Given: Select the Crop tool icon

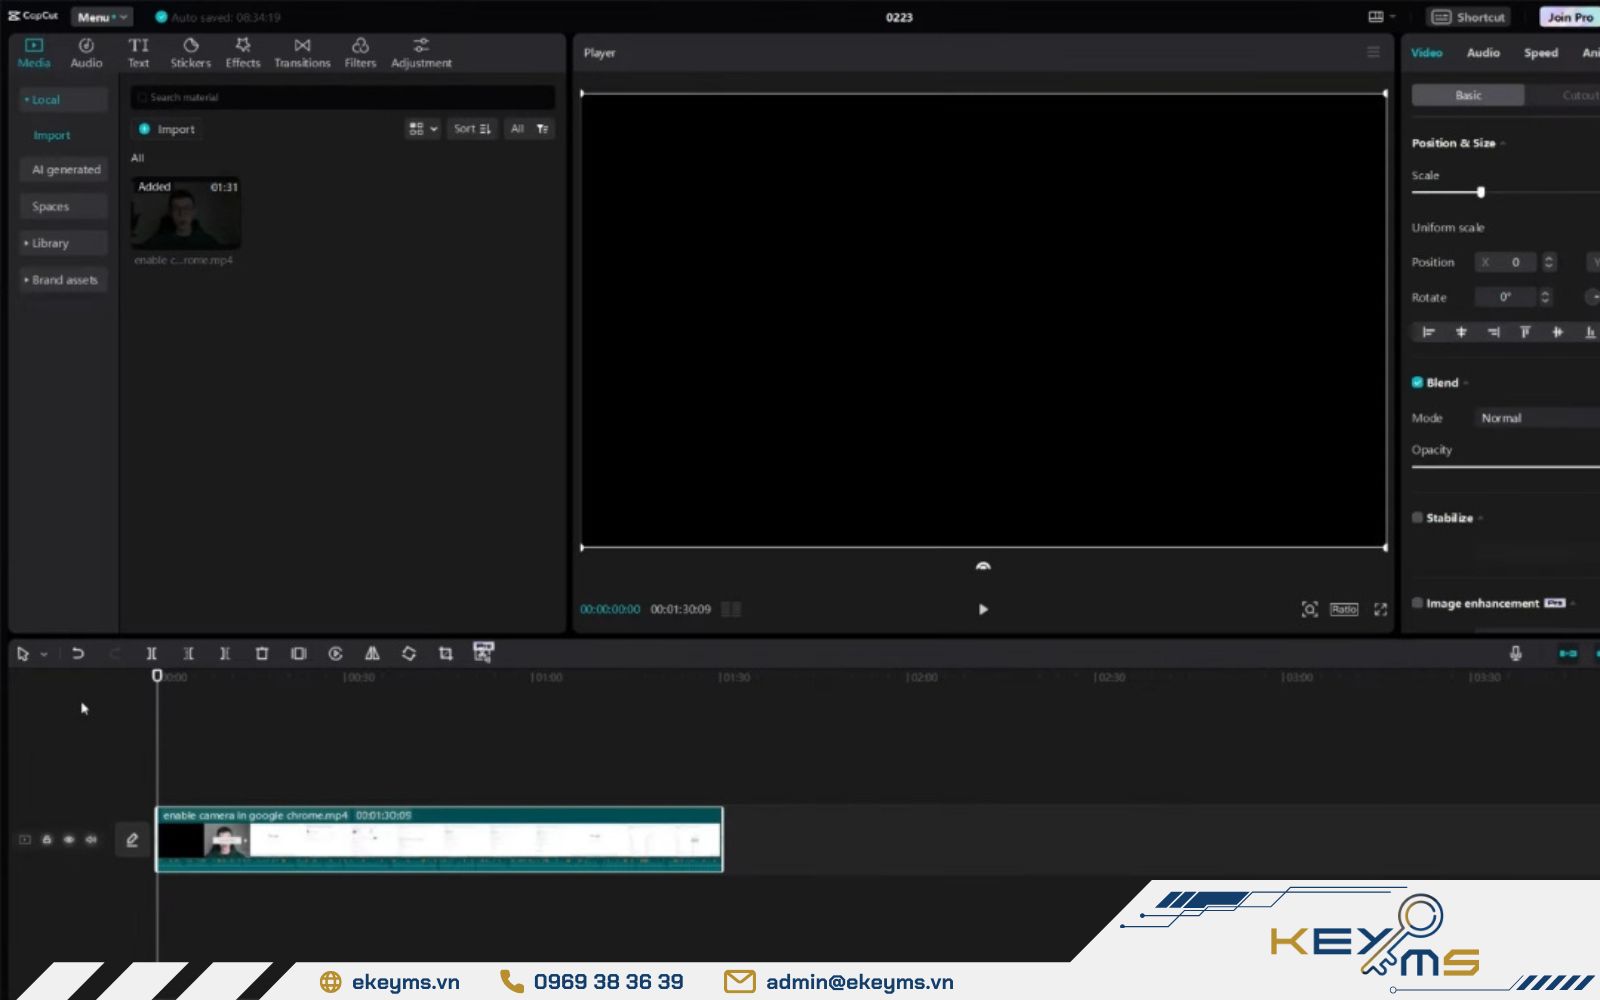Looking at the screenshot, I should [x=446, y=653].
